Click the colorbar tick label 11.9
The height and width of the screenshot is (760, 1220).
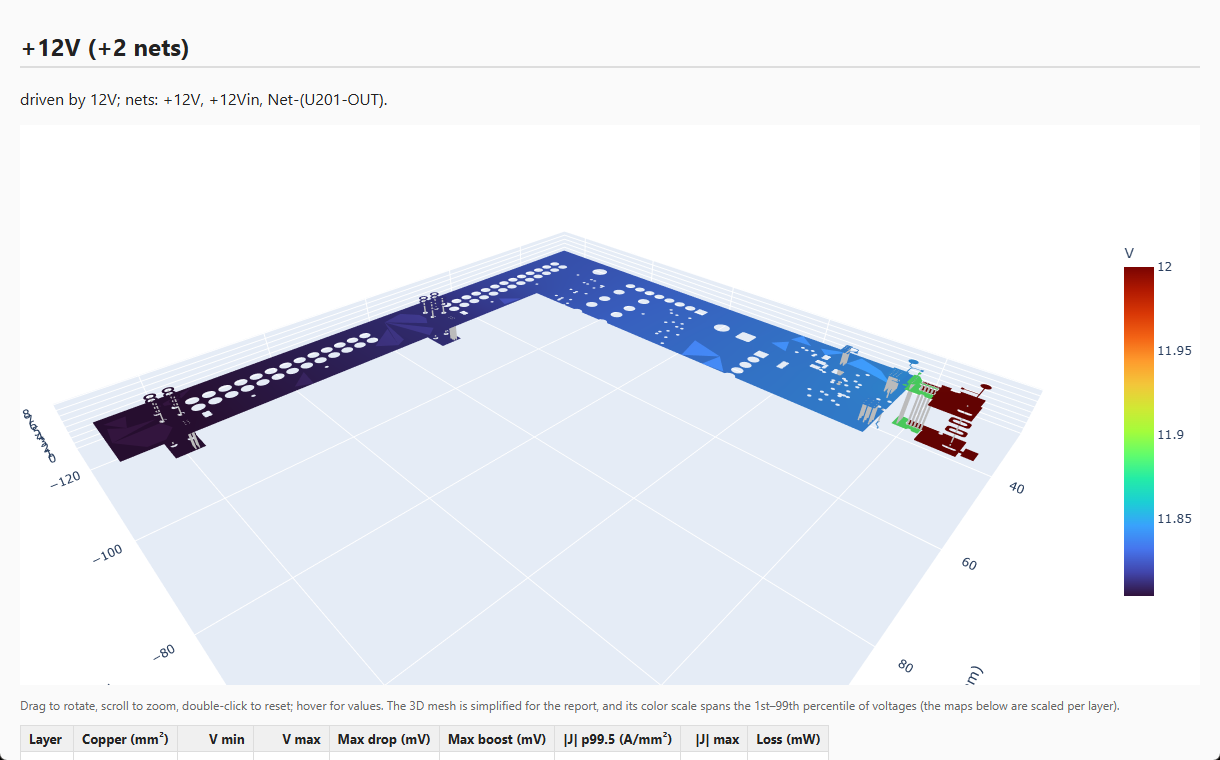click(x=1170, y=435)
